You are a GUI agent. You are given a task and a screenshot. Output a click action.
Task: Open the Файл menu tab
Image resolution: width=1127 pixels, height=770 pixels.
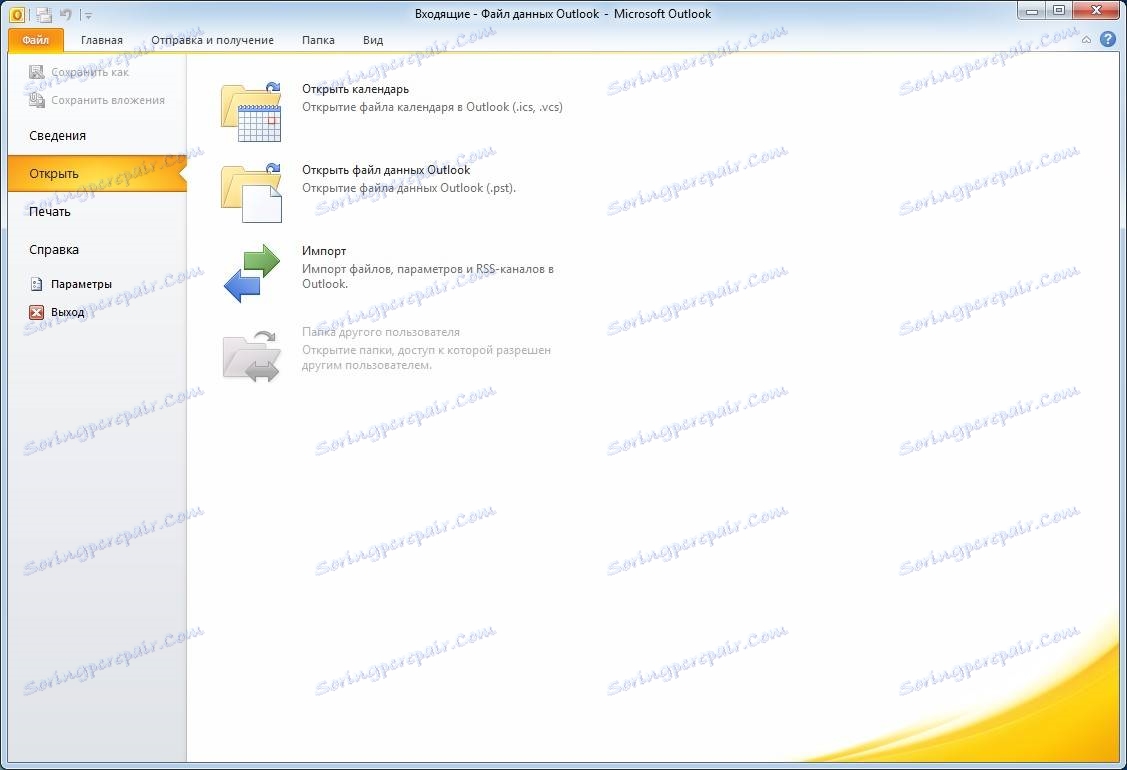click(35, 40)
